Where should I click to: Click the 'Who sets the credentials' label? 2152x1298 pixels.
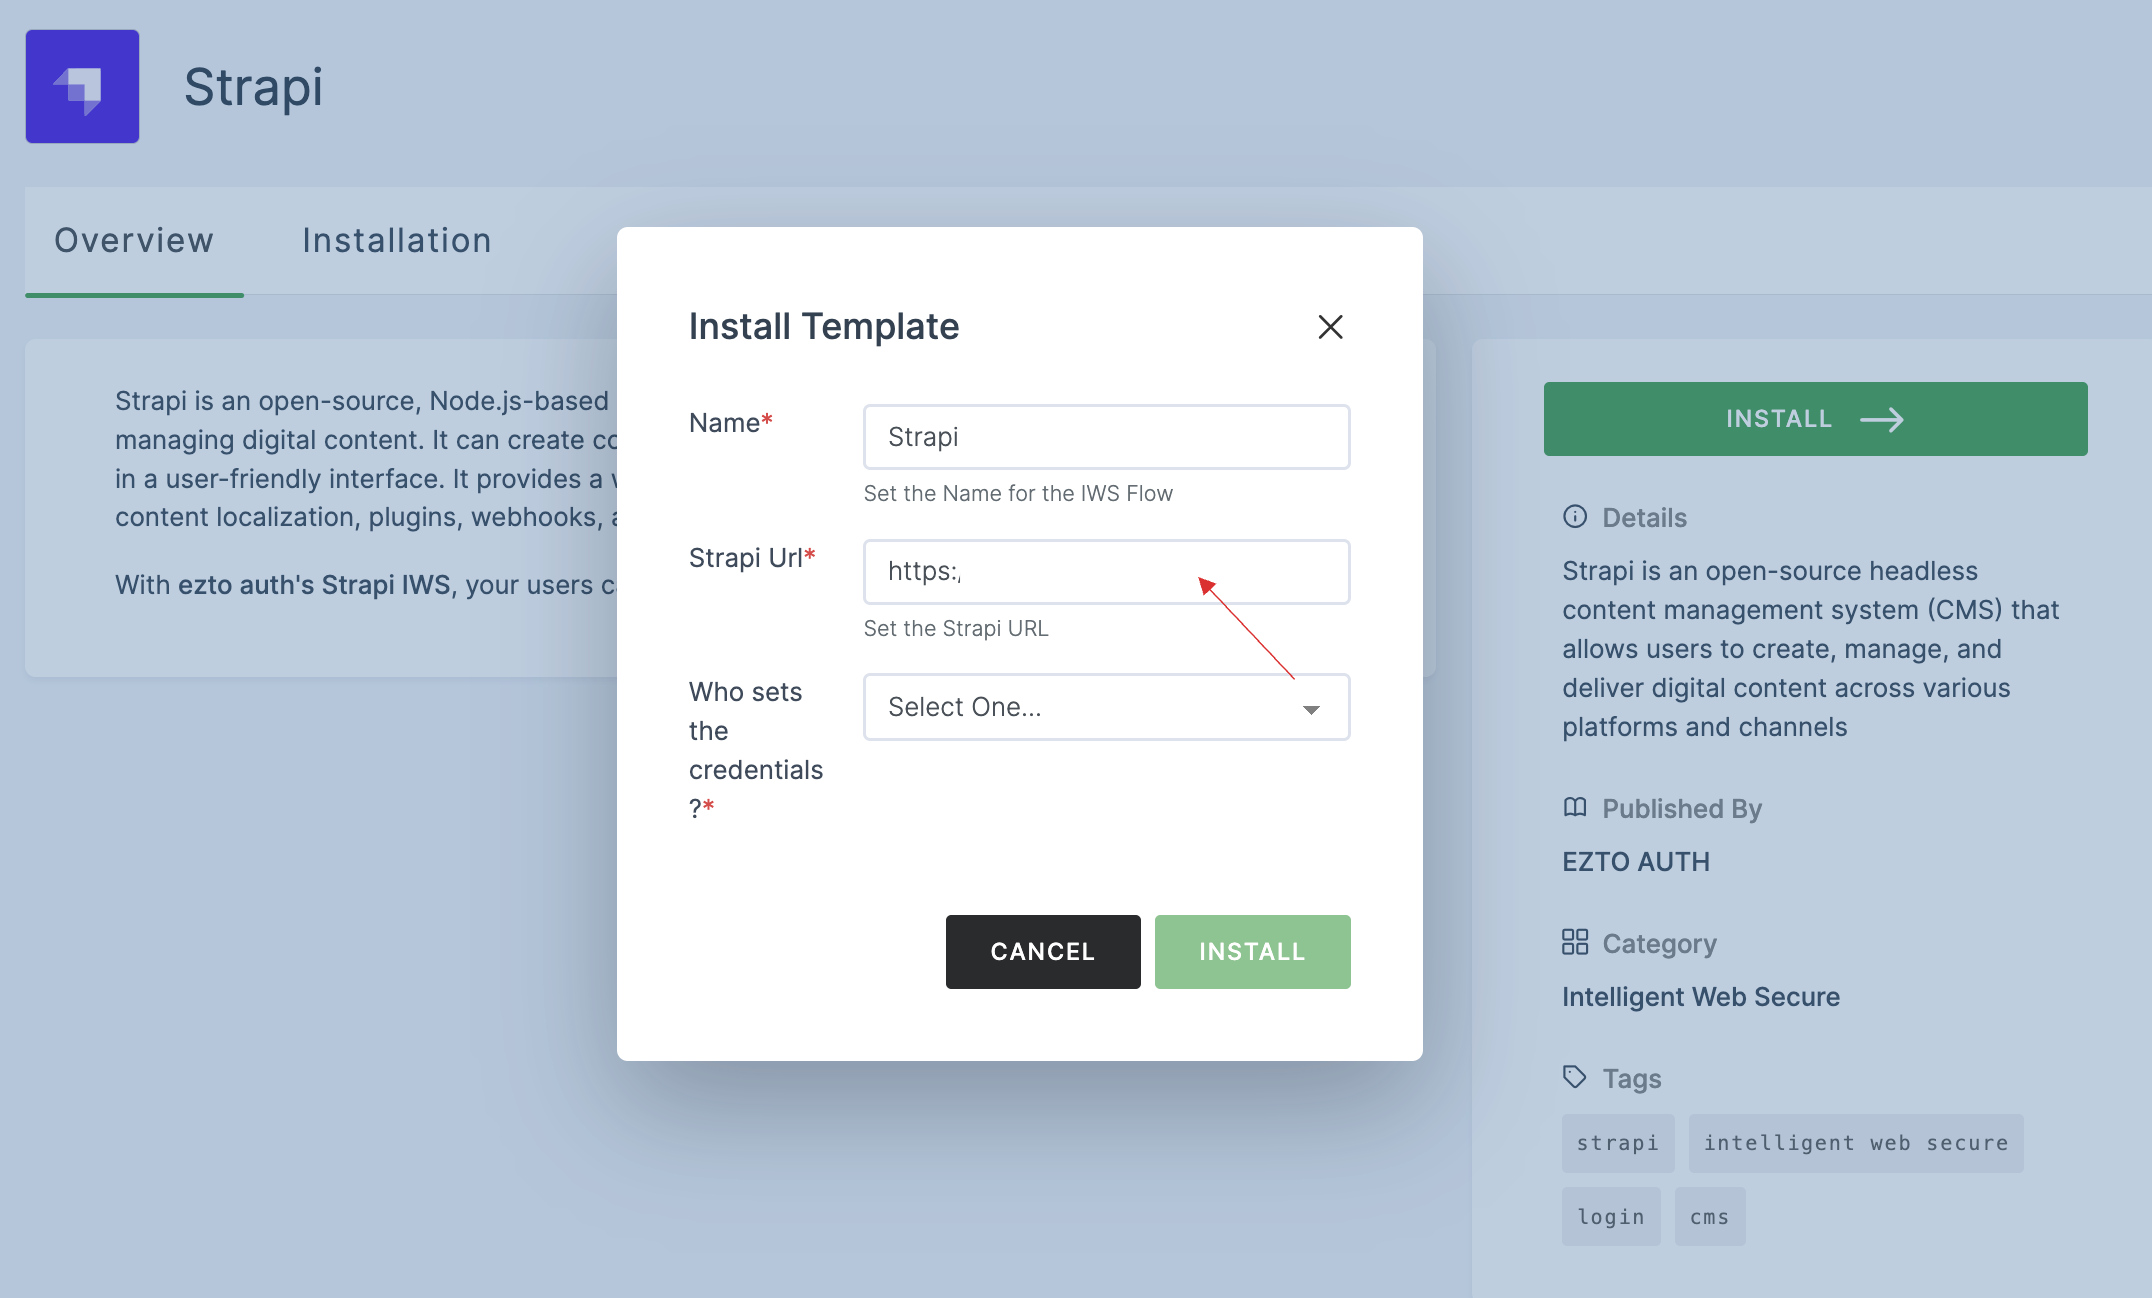click(x=756, y=750)
